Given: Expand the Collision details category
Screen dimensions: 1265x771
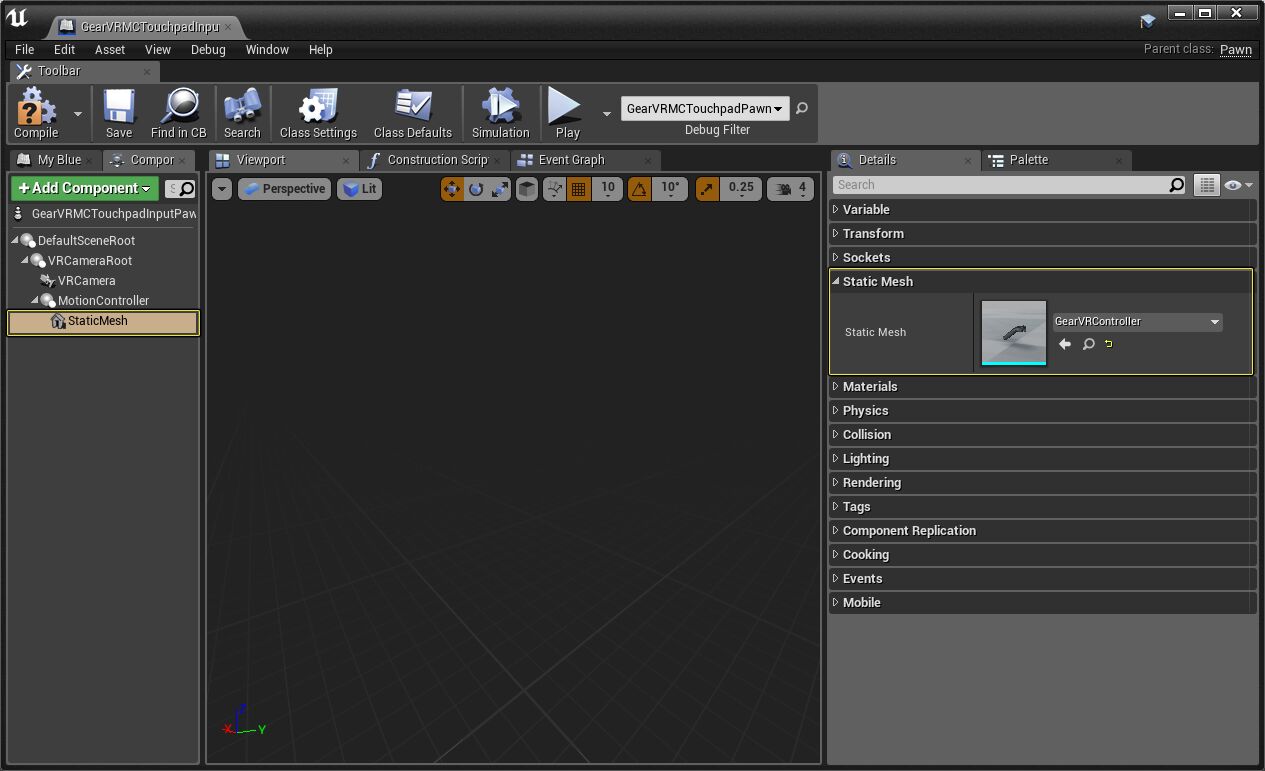Looking at the screenshot, I should click(866, 435).
